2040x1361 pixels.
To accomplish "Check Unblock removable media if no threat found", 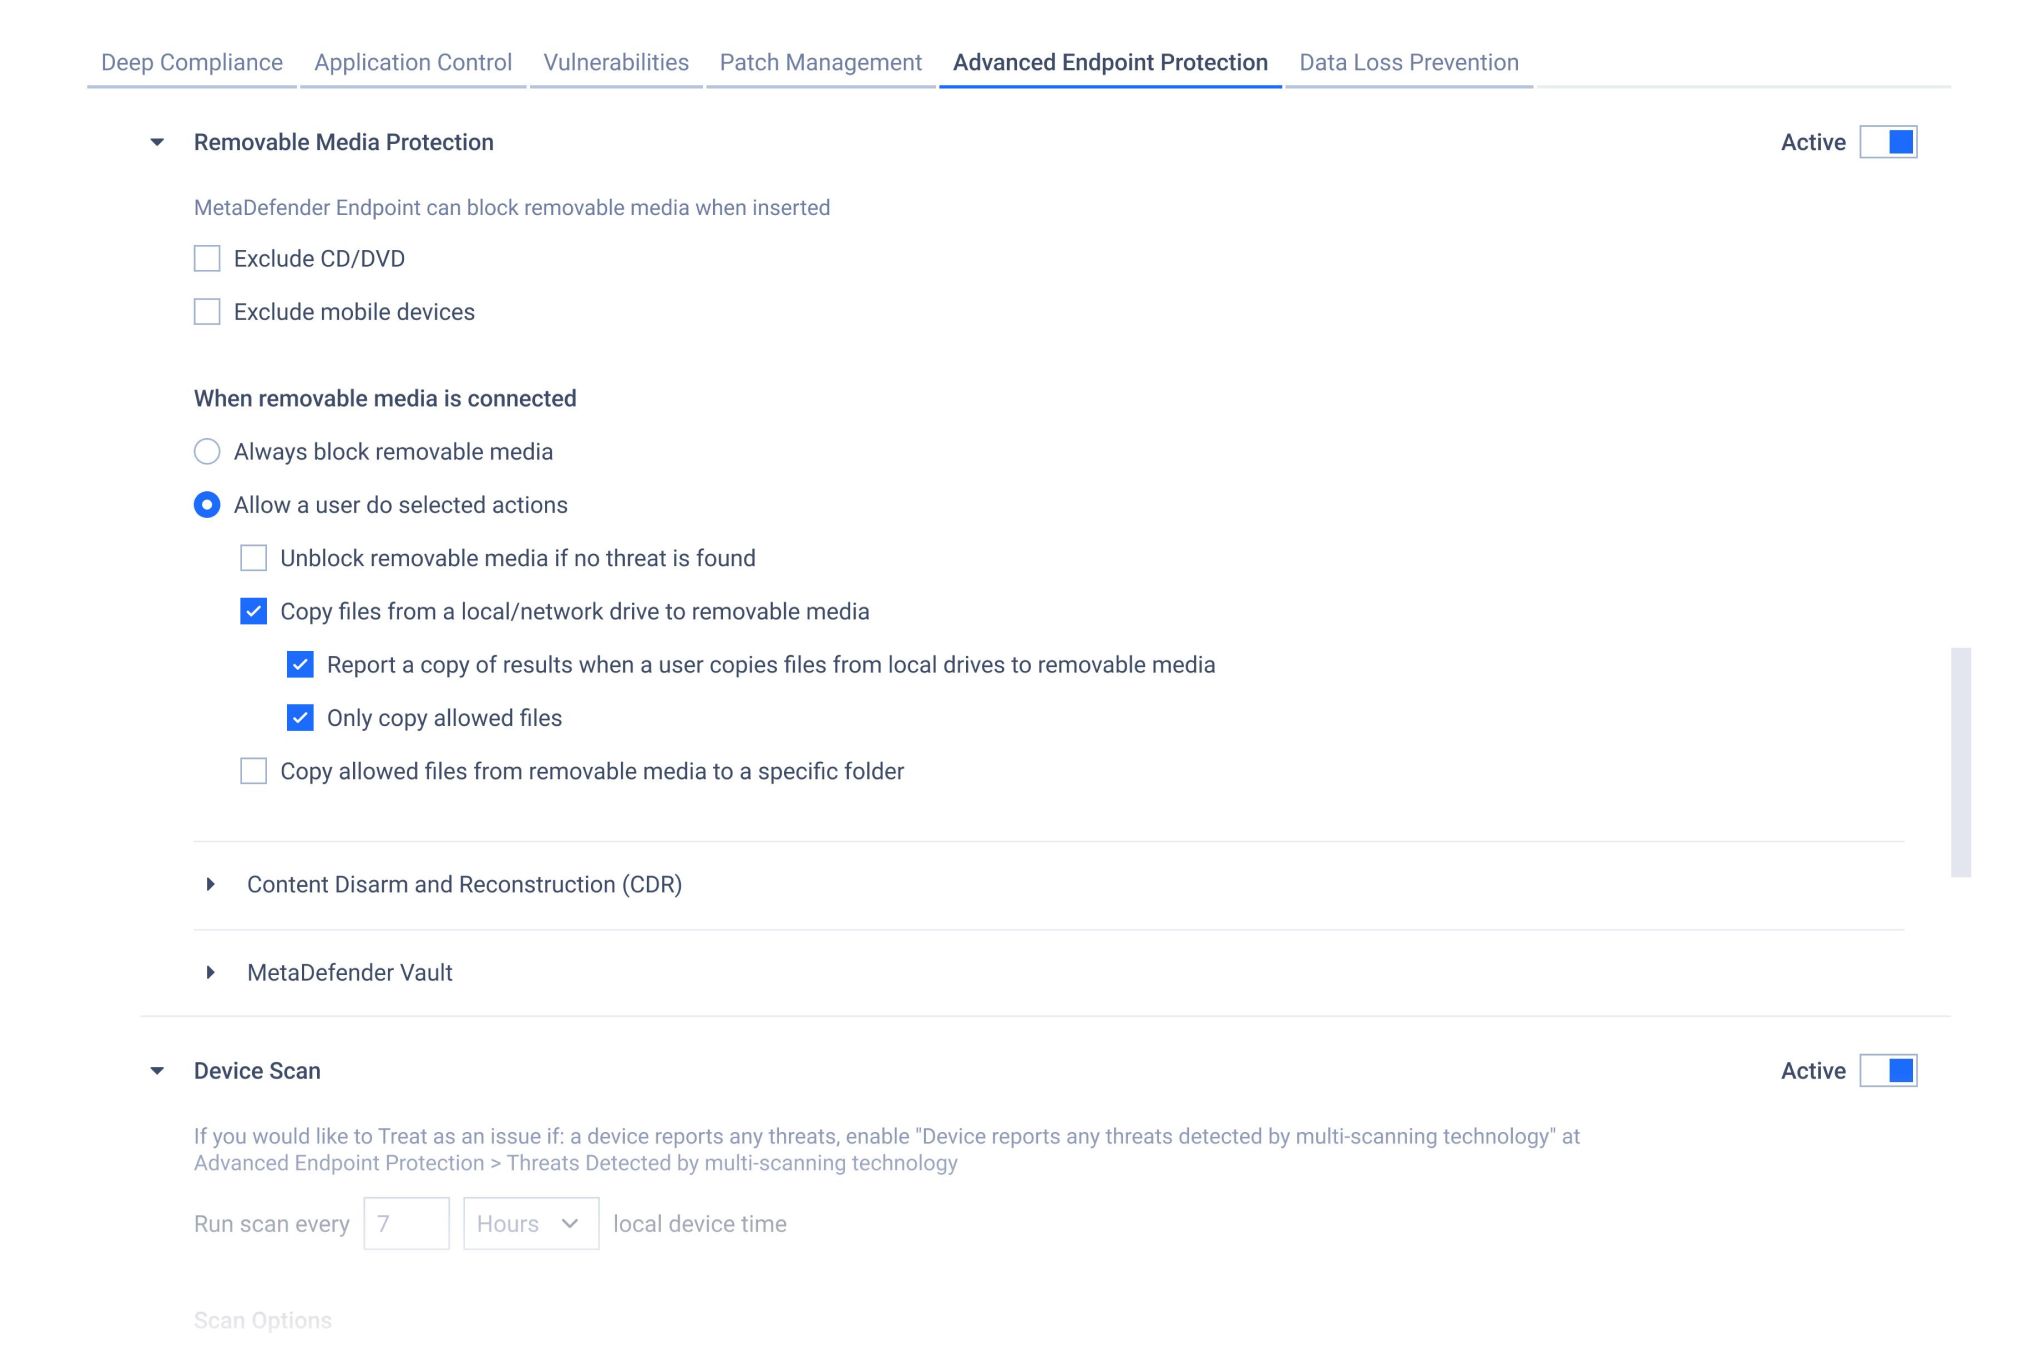I will [x=254, y=558].
